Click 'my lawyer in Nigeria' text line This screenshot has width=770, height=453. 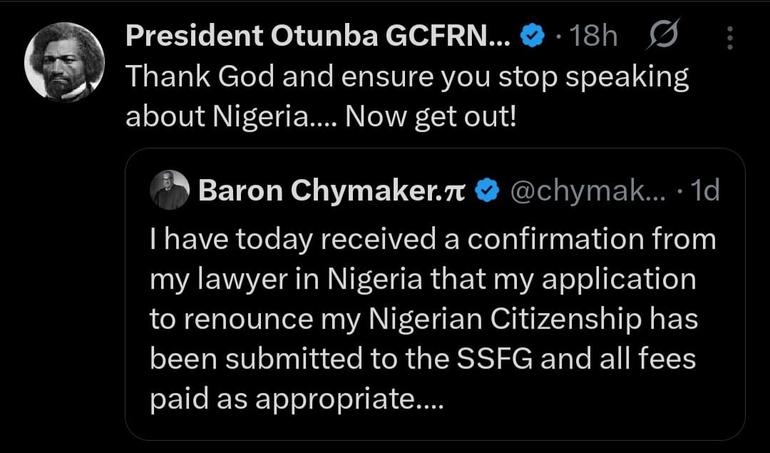(x=286, y=280)
